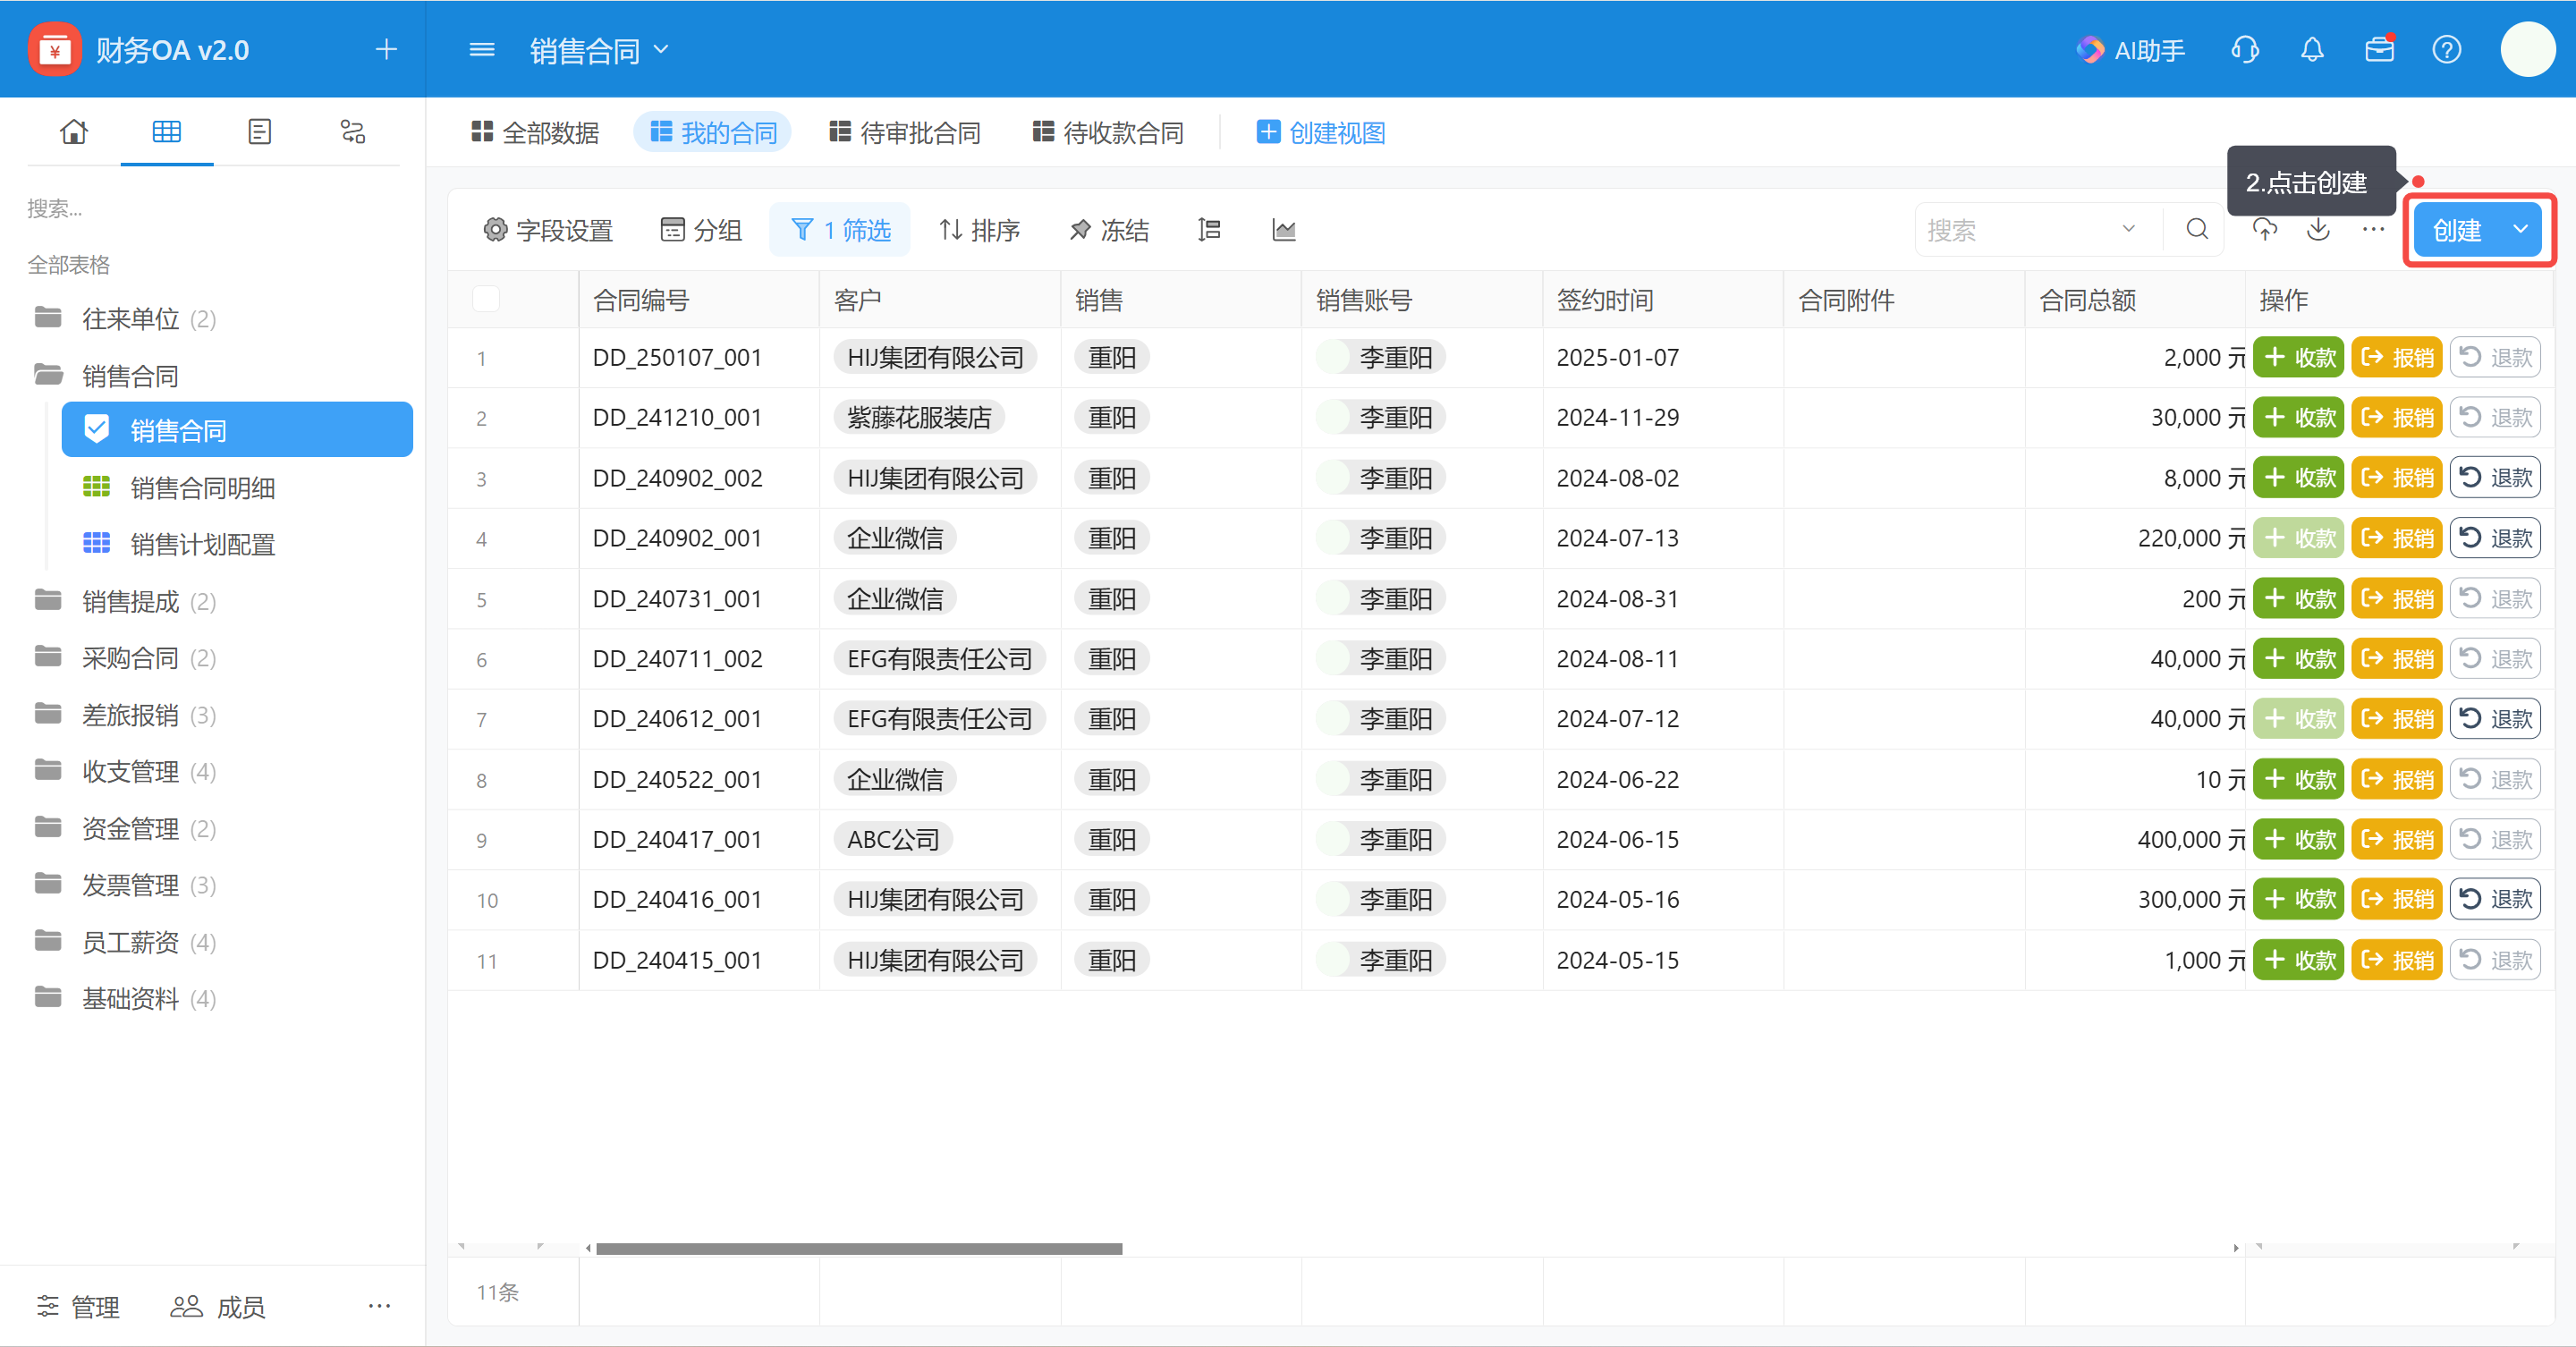Switch to the table grid sidebar tab

pyautogui.click(x=167, y=131)
